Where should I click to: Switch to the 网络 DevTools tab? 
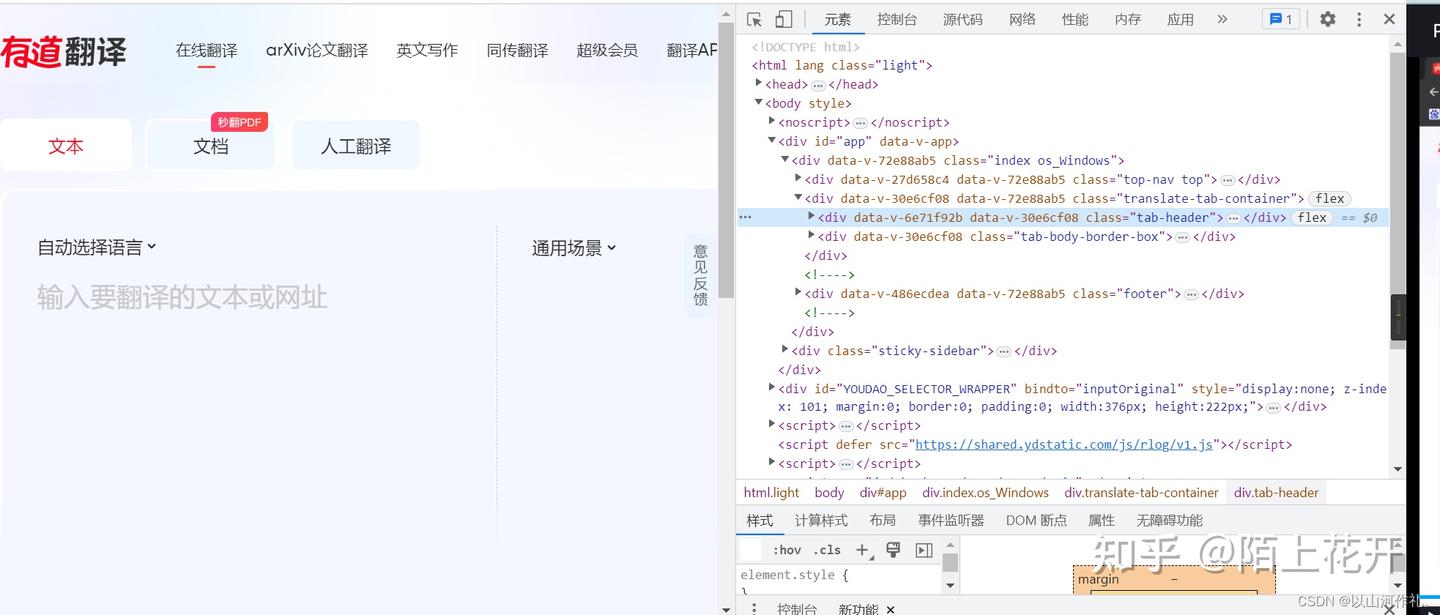pos(1022,19)
